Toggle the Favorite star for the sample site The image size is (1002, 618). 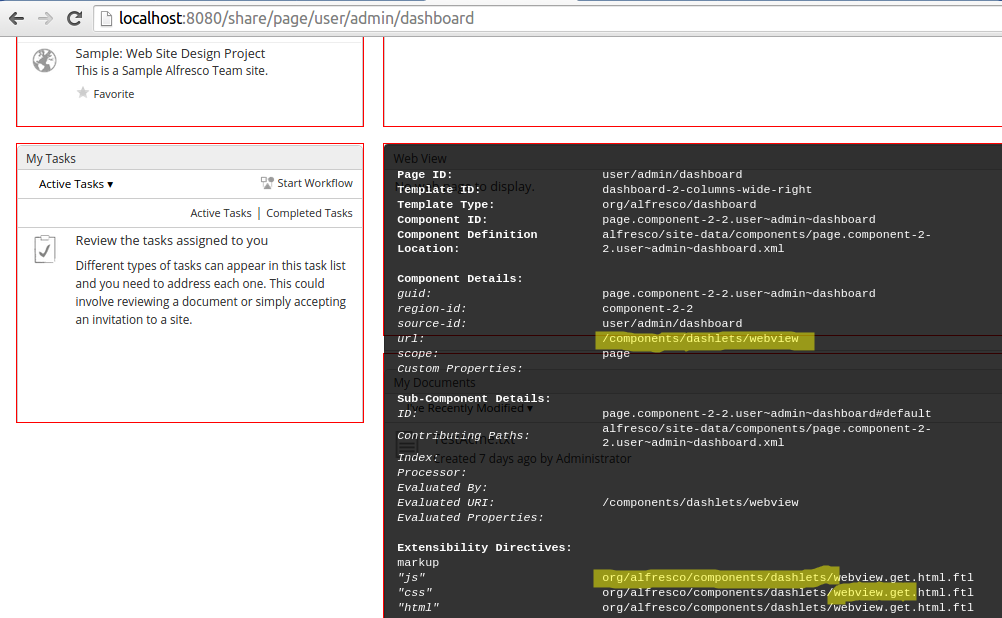coord(84,93)
